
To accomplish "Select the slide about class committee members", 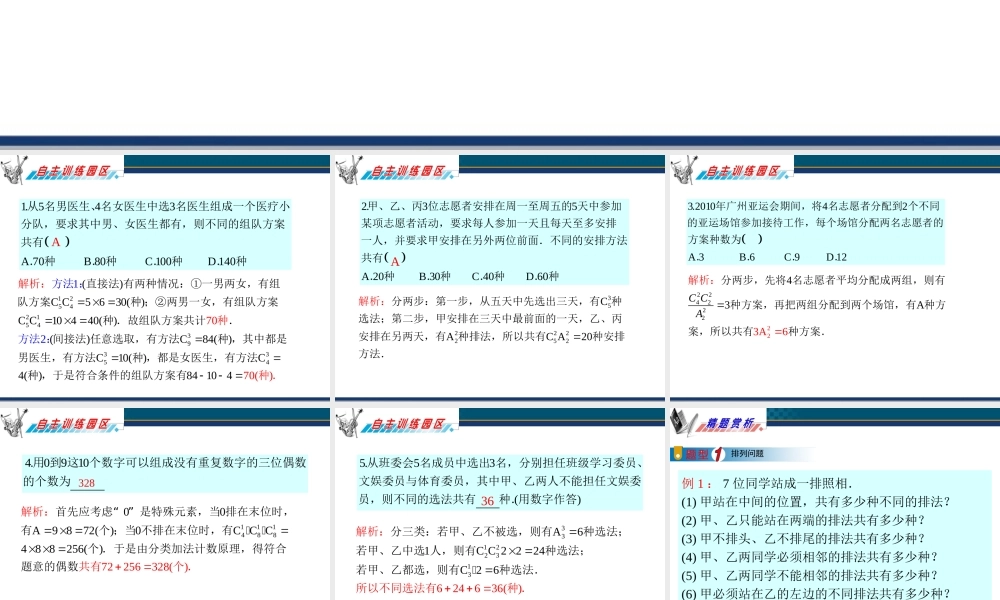I will tap(499, 504).
